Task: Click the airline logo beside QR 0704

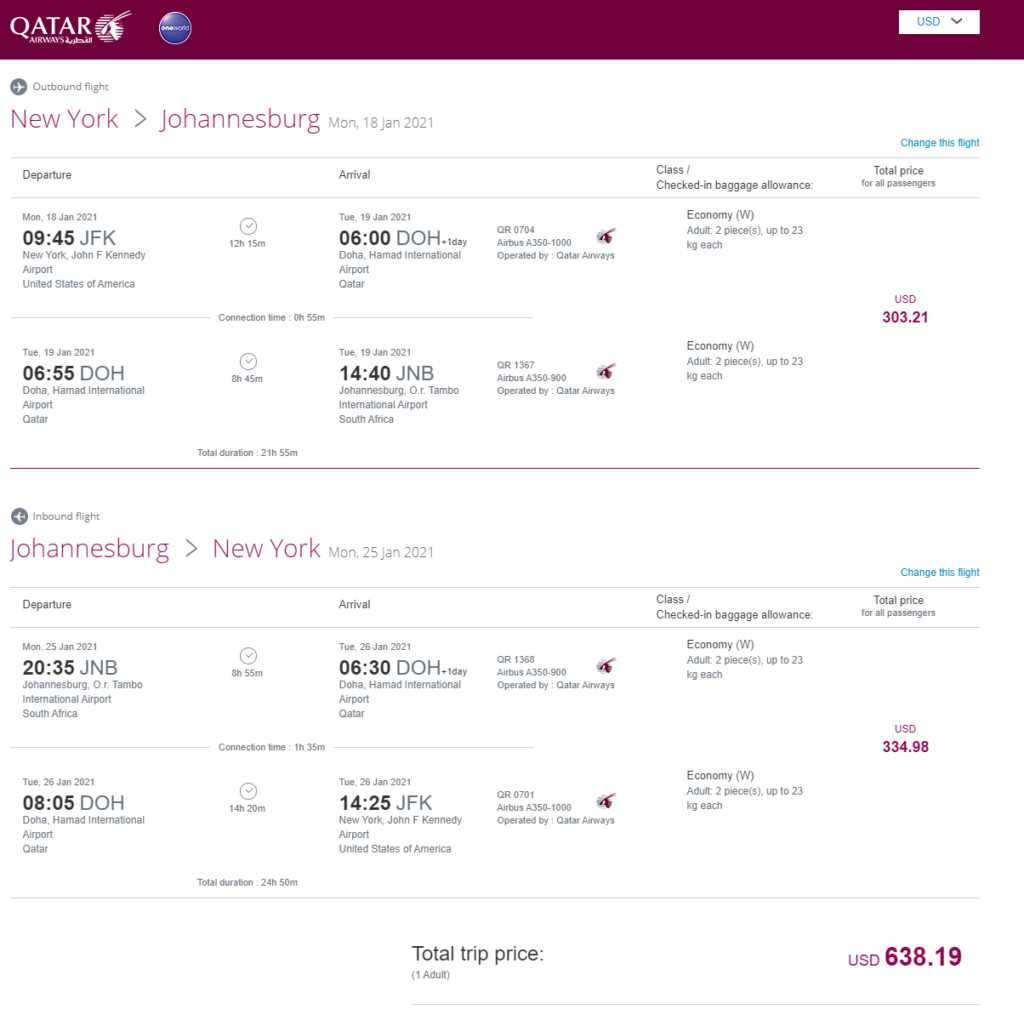Action: tap(606, 236)
